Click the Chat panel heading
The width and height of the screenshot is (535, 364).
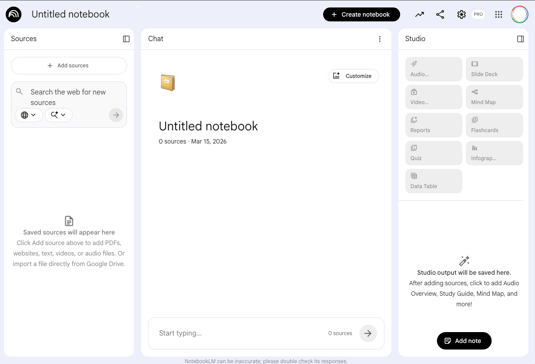(x=156, y=39)
